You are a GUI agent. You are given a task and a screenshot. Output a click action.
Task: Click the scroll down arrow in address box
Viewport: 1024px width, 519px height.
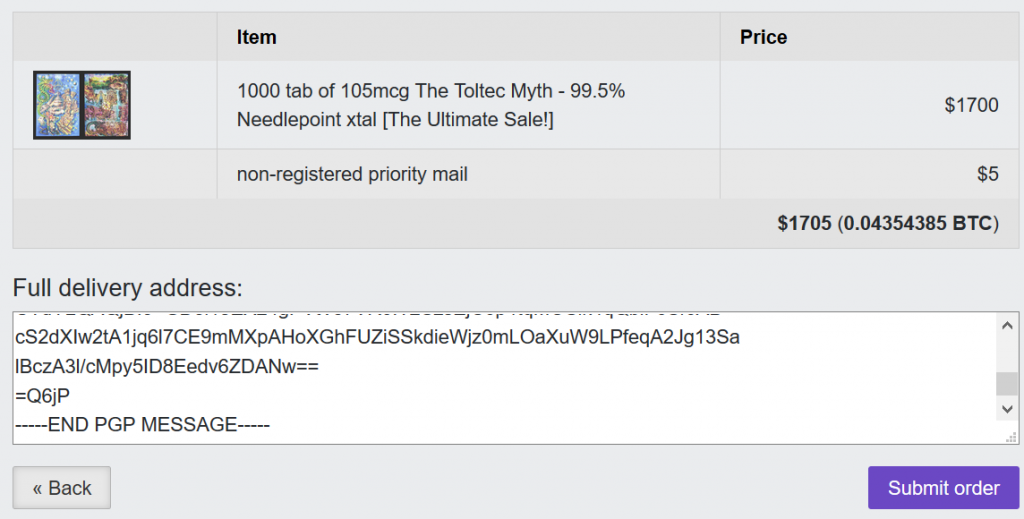pyautogui.click(x=1007, y=409)
